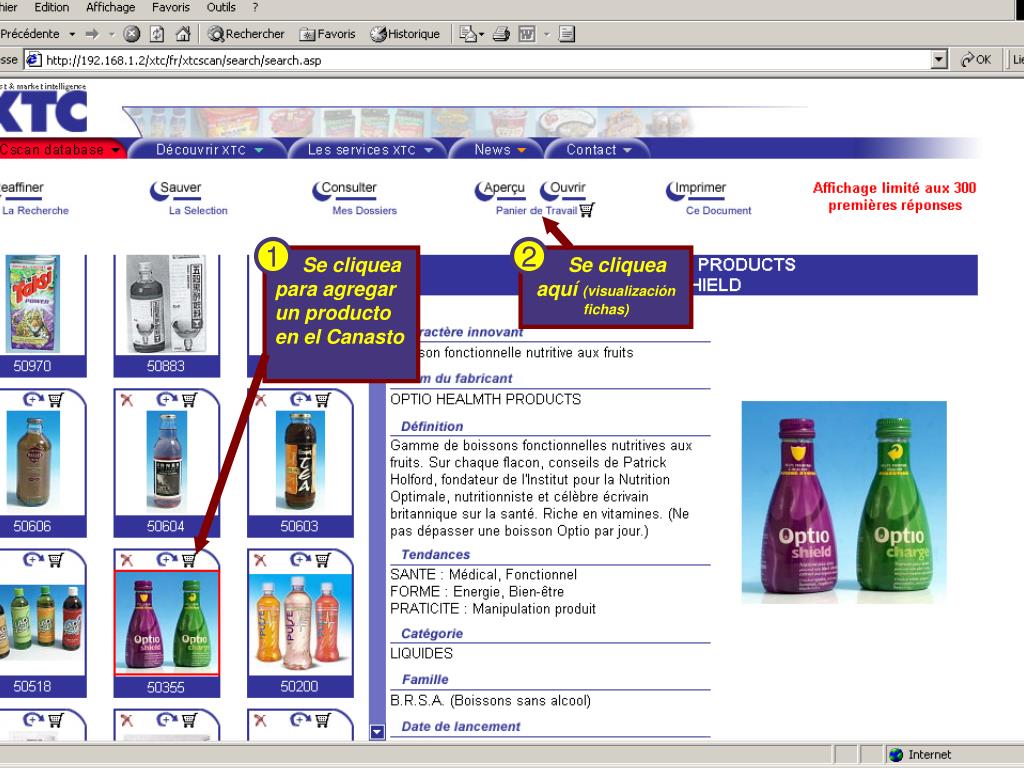Click the Imprimer Ce Document link
The height and width of the screenshot is (768, 1024).
709,198
